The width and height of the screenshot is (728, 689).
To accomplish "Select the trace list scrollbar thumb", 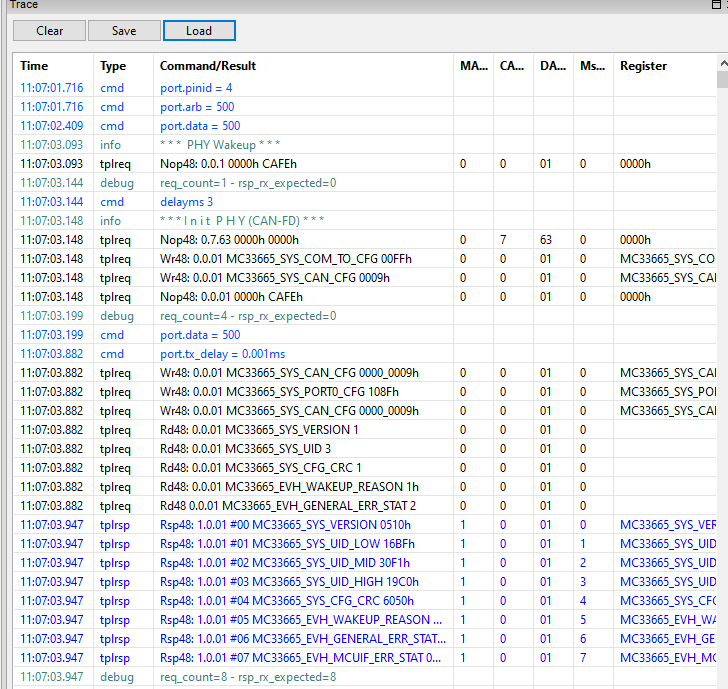I will [722, 79].
